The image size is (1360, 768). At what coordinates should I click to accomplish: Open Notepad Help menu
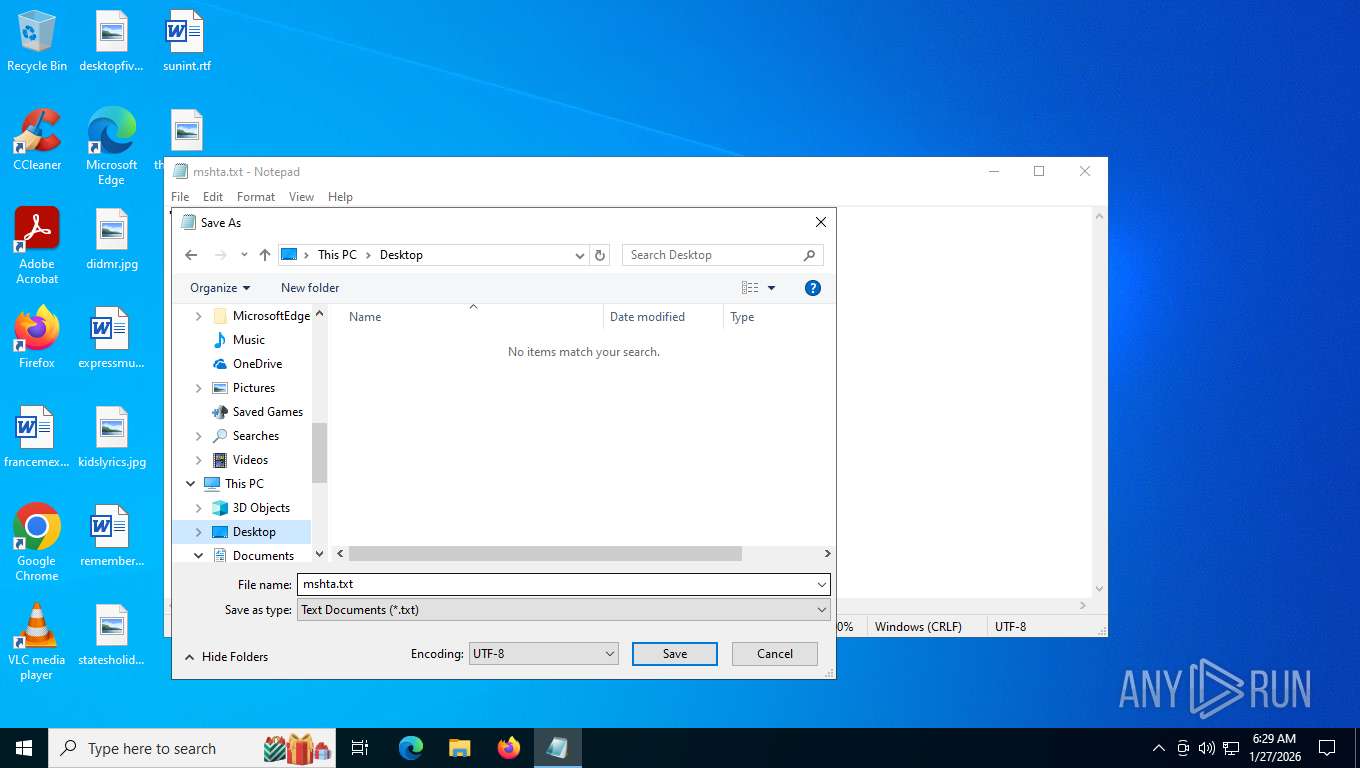pyautogui.click(x=340, y=197)
